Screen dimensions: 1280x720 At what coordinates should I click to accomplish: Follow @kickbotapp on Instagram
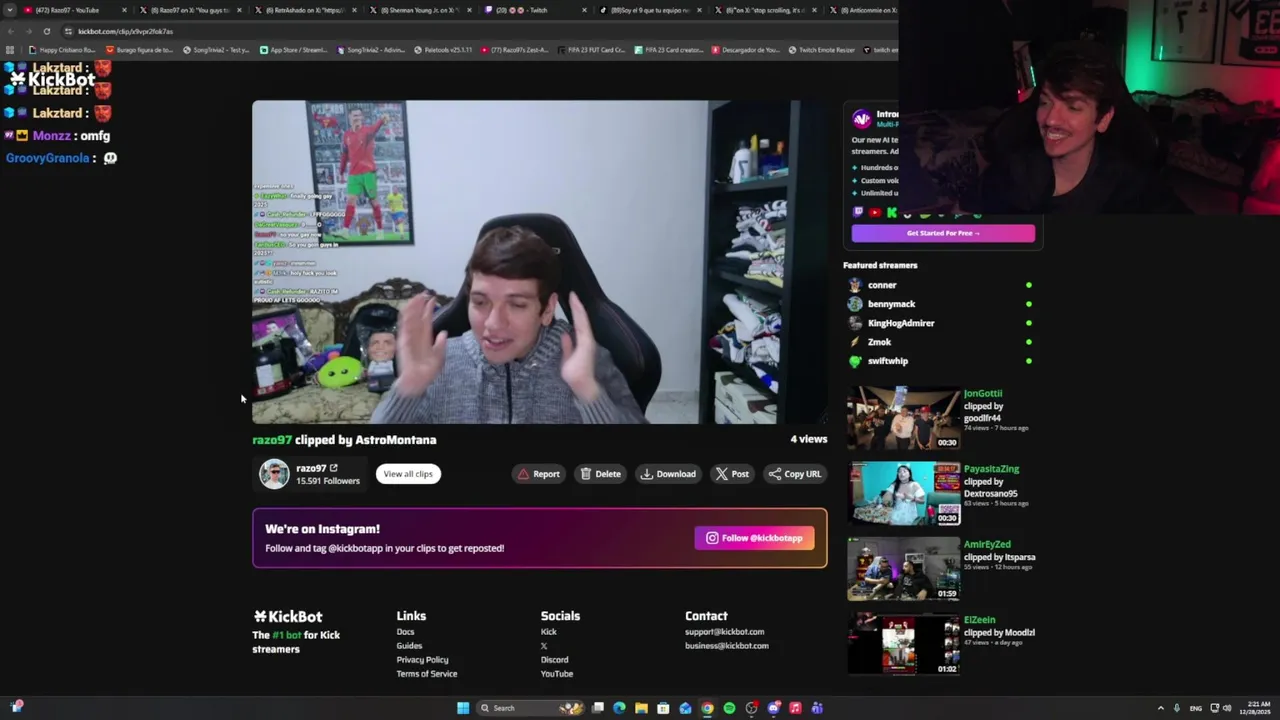click(754, 538)
